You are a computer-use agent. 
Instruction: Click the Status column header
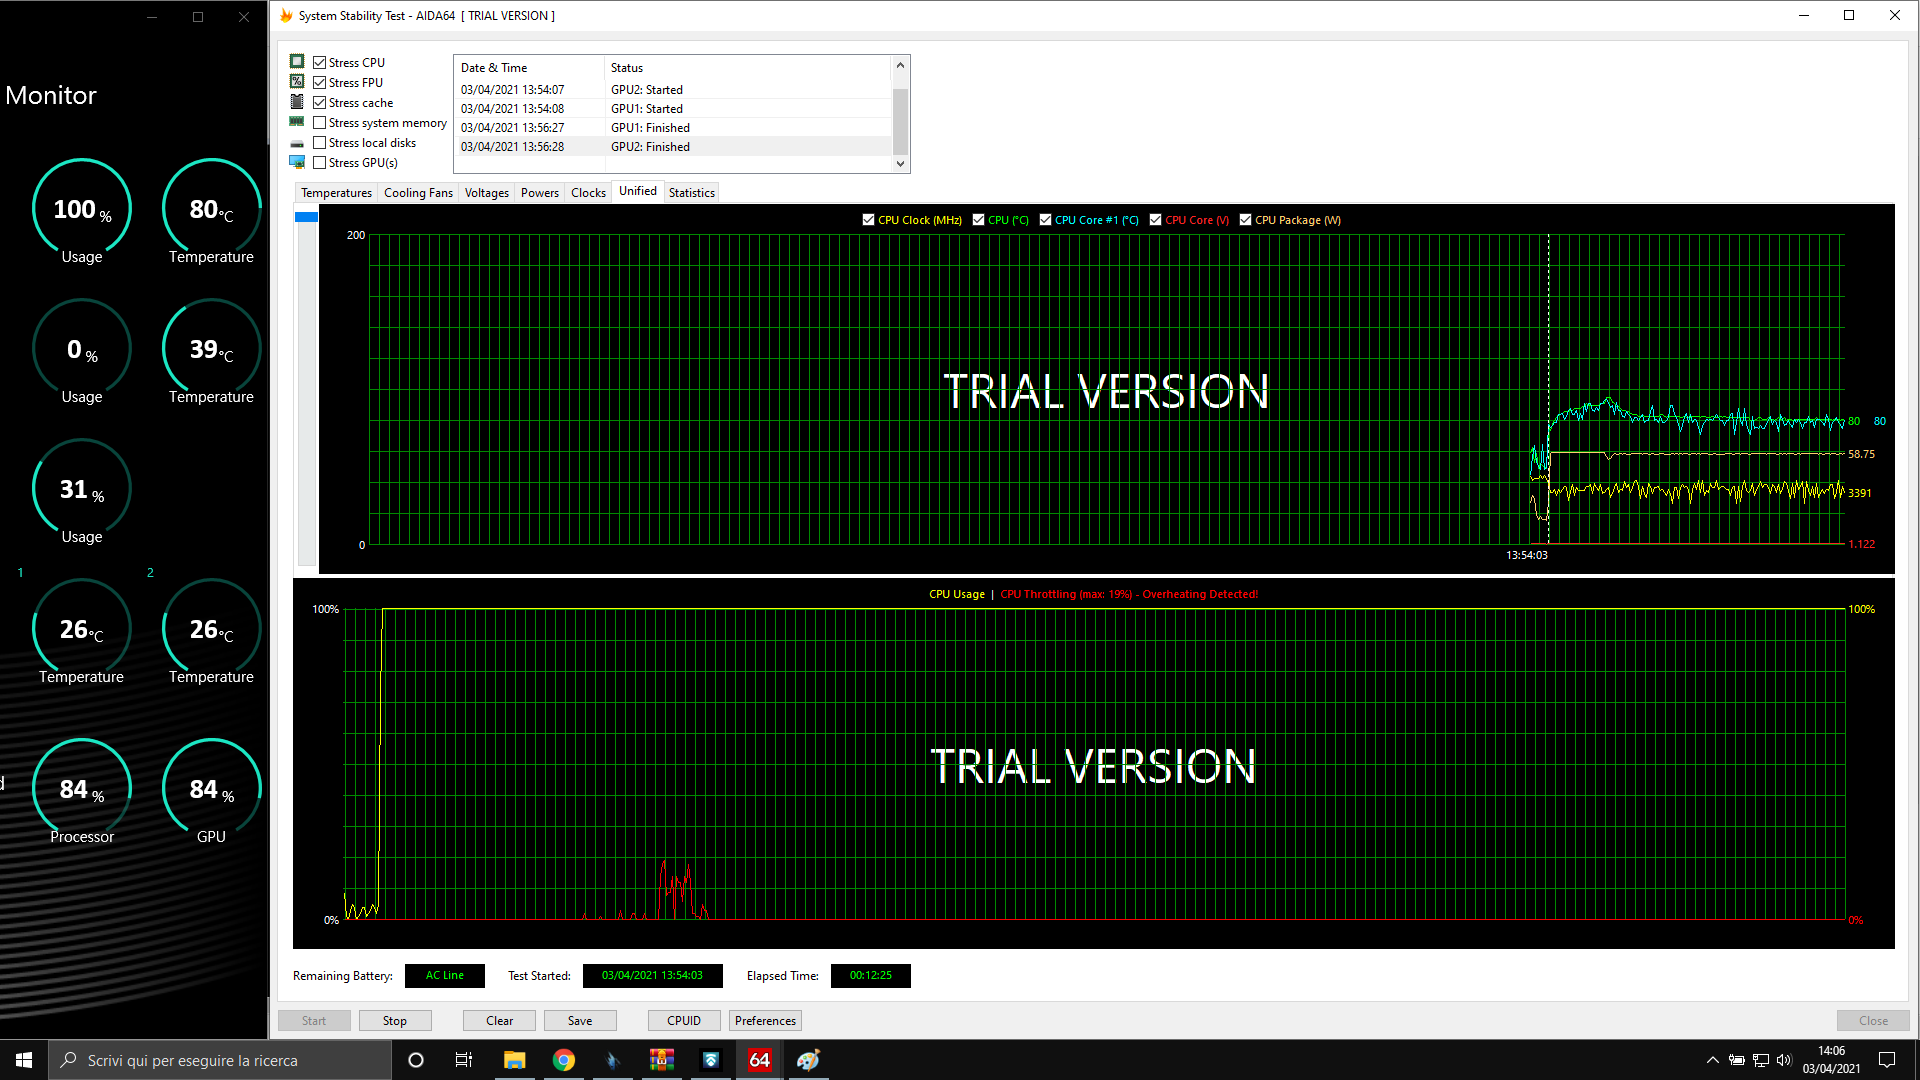pyautogui.click(x=748, y=67)
